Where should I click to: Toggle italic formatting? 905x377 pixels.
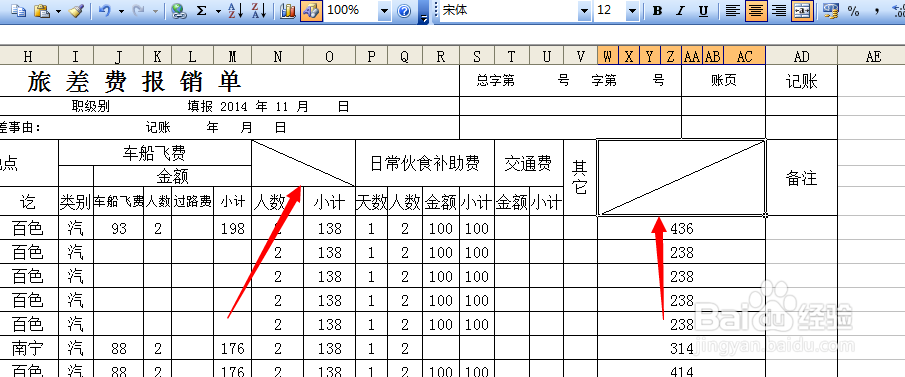pyautogui.click(x=680, y=10)
